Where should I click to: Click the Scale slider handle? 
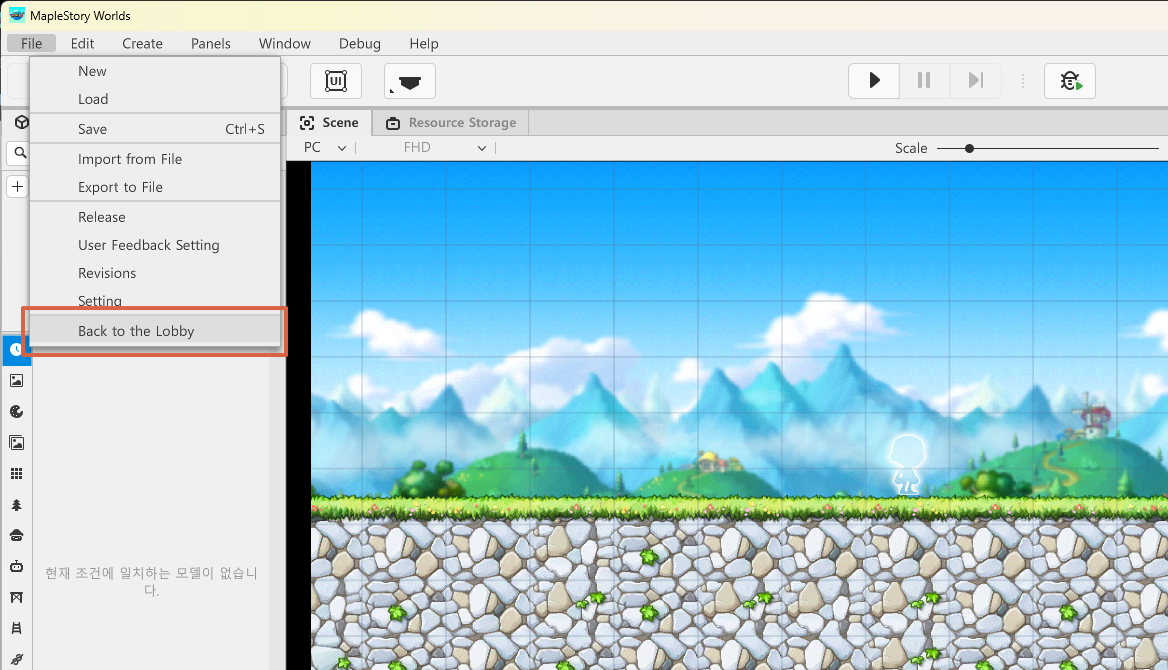coord(969,148)
